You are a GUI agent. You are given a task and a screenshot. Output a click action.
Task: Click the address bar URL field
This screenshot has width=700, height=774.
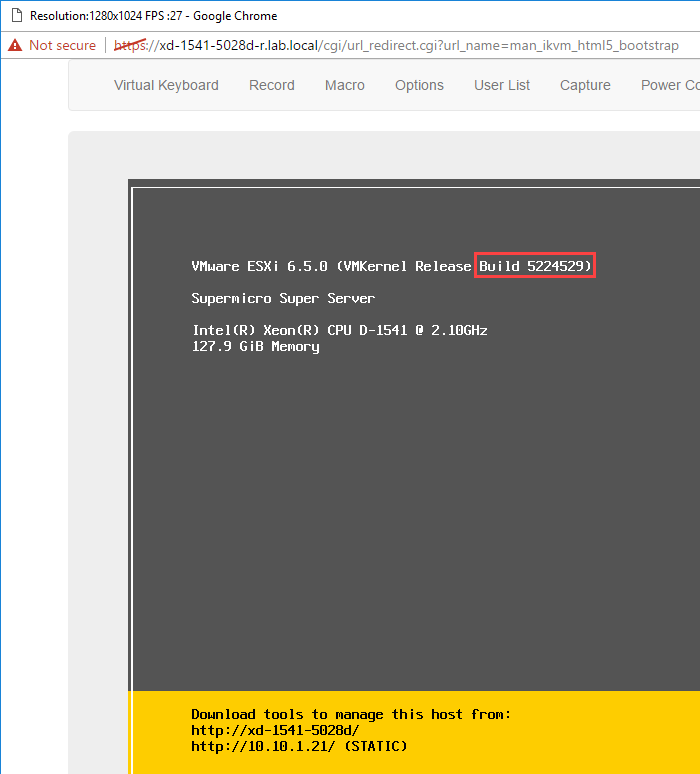396,45
